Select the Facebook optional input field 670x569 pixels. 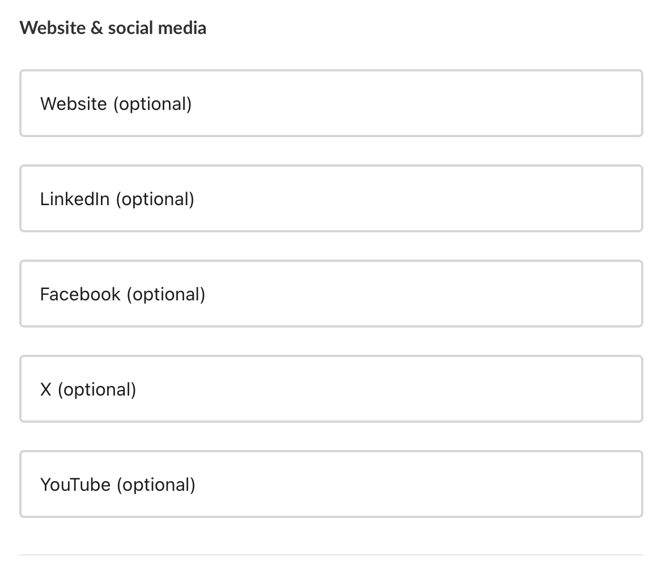pos(330,293)
